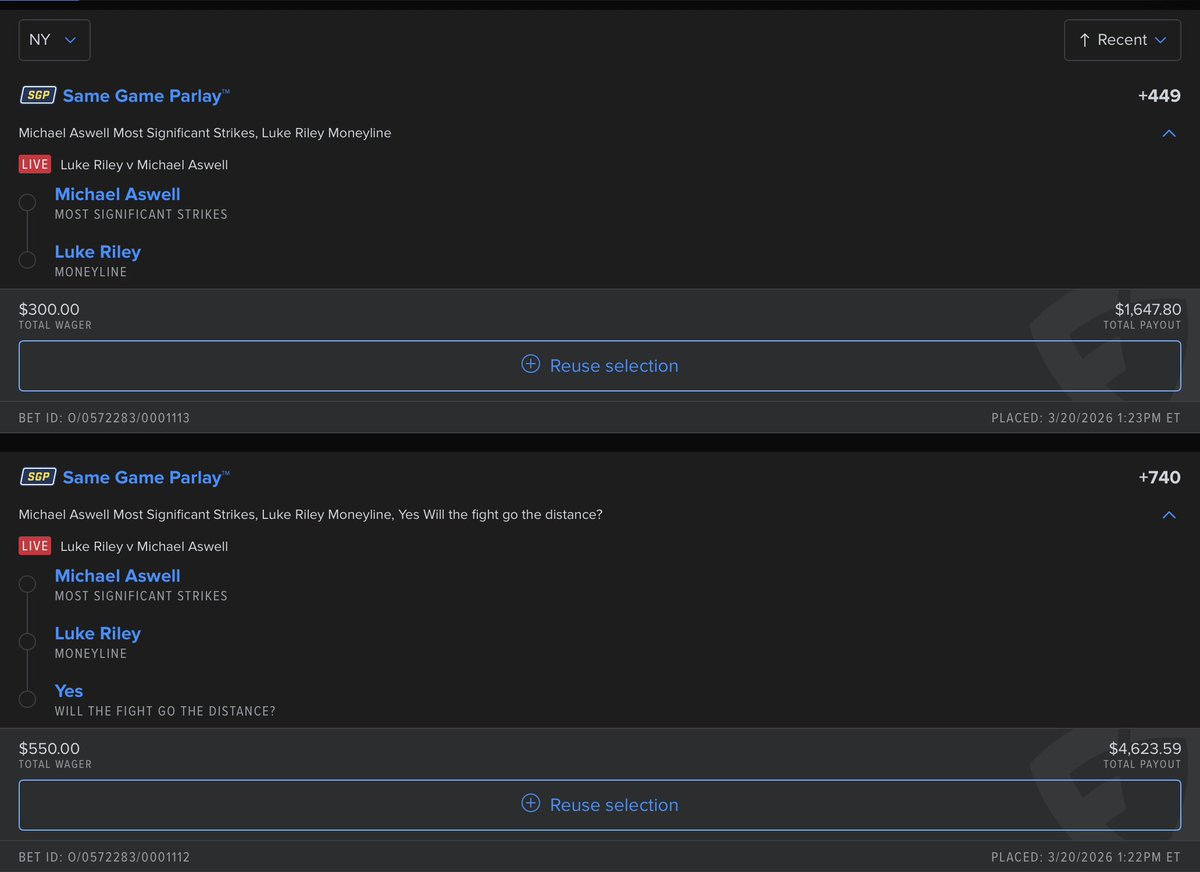Viewport: 1200px width, 872px height.
Task: Select Michael Aswell leg in +740 parlay
Action: click(118, 576)
